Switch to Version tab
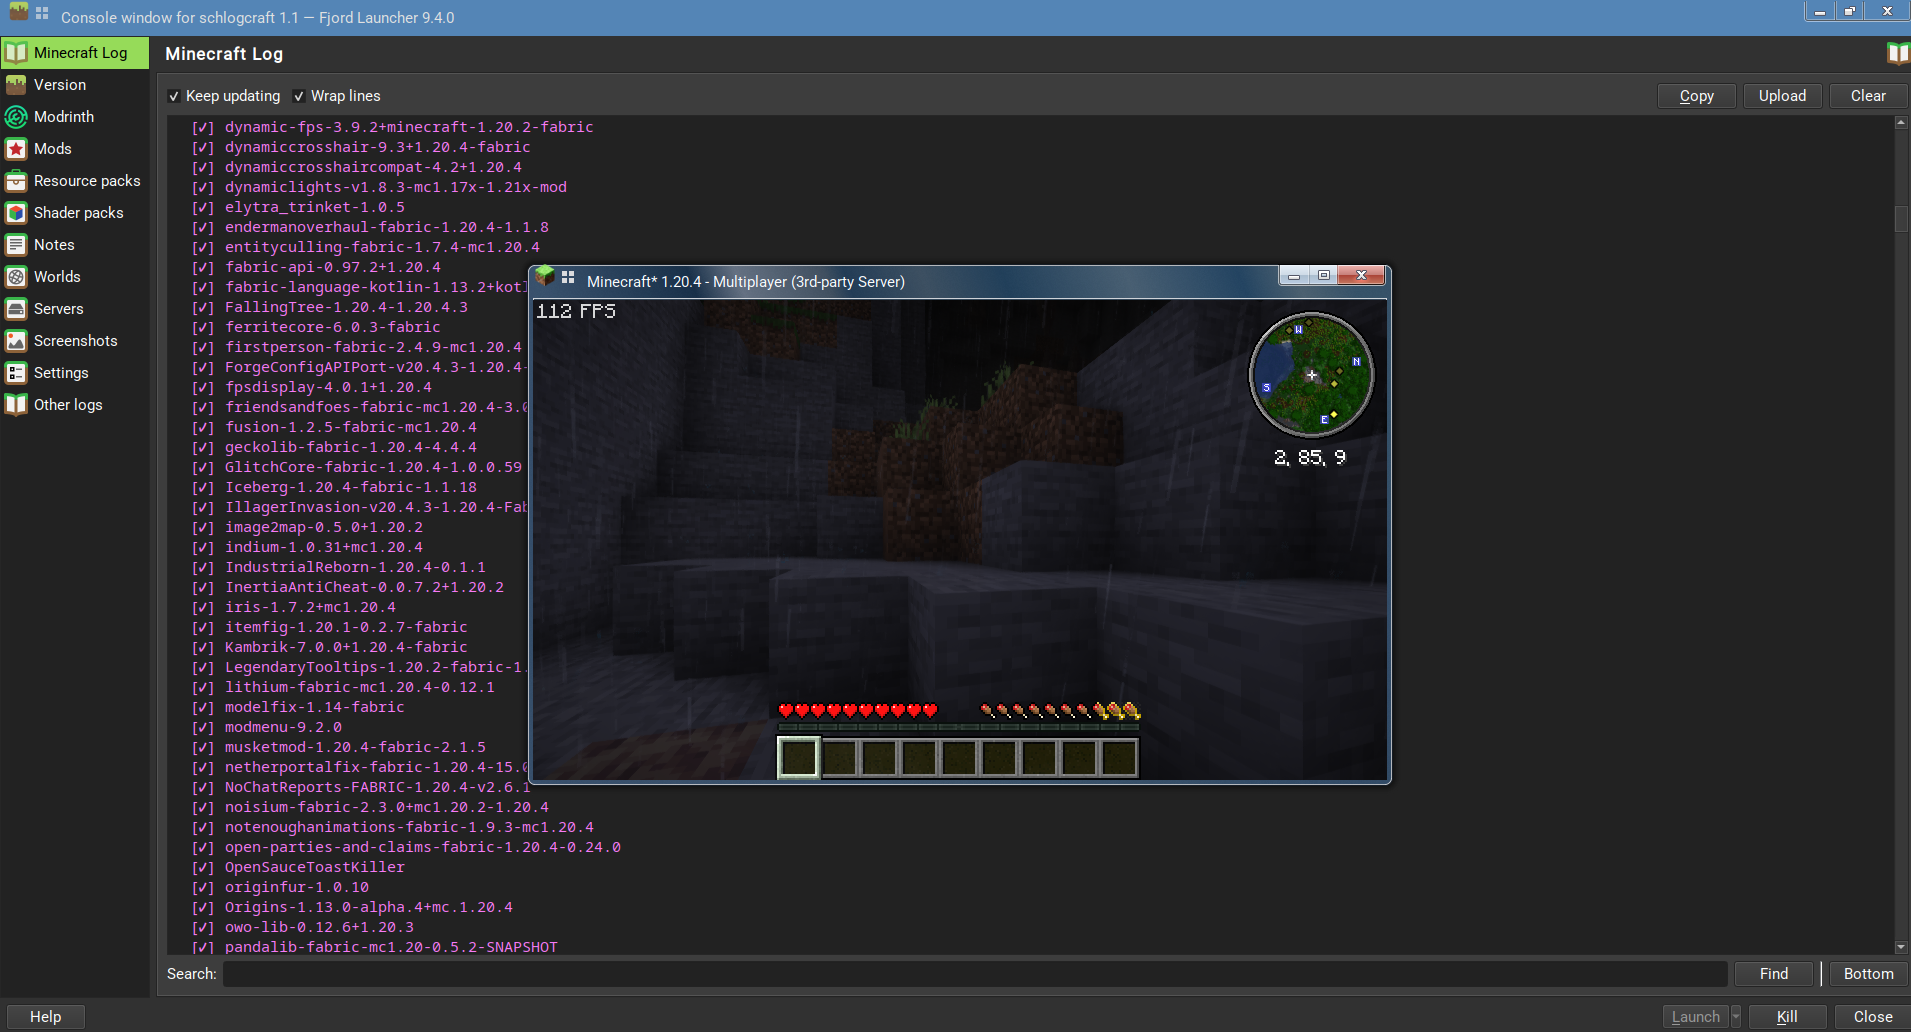Image resolution: width=1911 pixels, height=1032 pixels. pos(75,85)
